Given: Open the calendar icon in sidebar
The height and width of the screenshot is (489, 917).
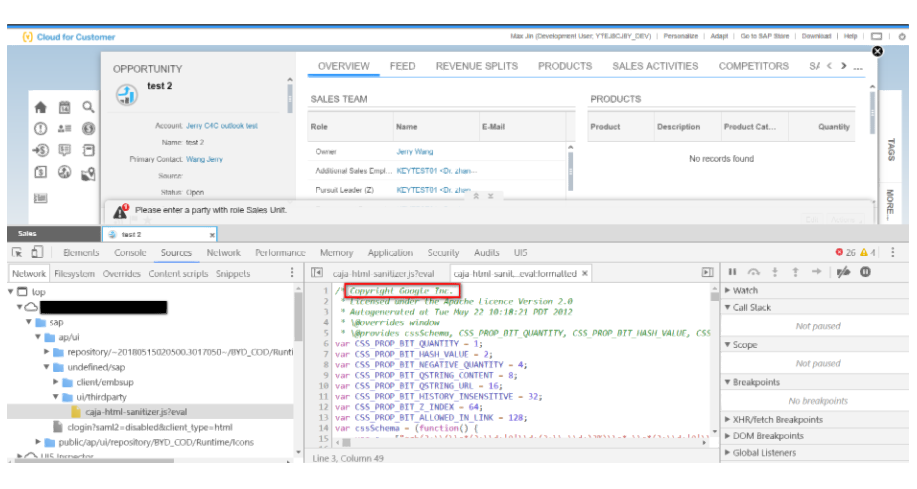Looking at the screenshot, I should tap(64, 107).
